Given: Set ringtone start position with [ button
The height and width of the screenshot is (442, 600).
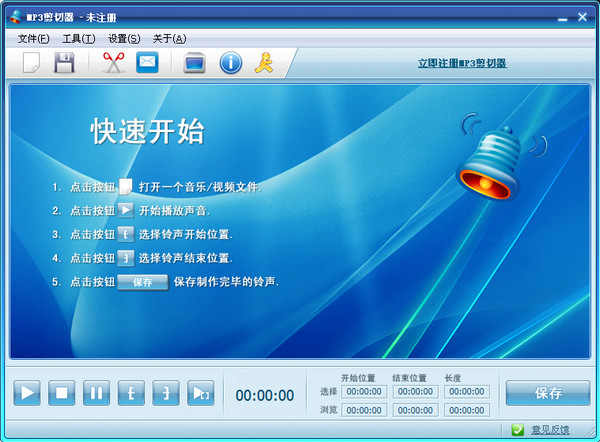Looking at the screenshot, I should [x=131, y=393].
